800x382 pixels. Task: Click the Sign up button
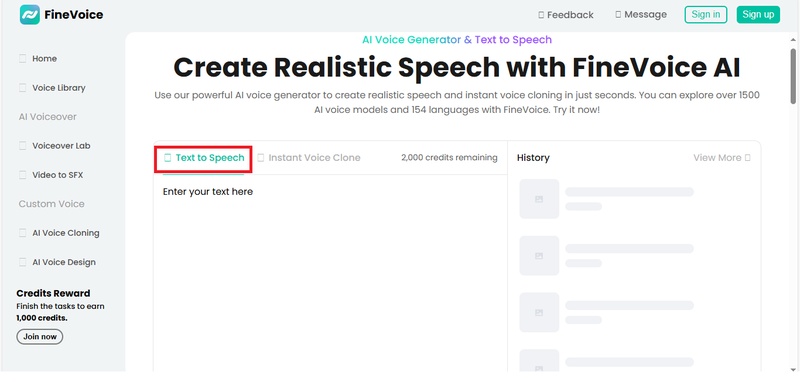pyautogui.click(x=758, y=14)
